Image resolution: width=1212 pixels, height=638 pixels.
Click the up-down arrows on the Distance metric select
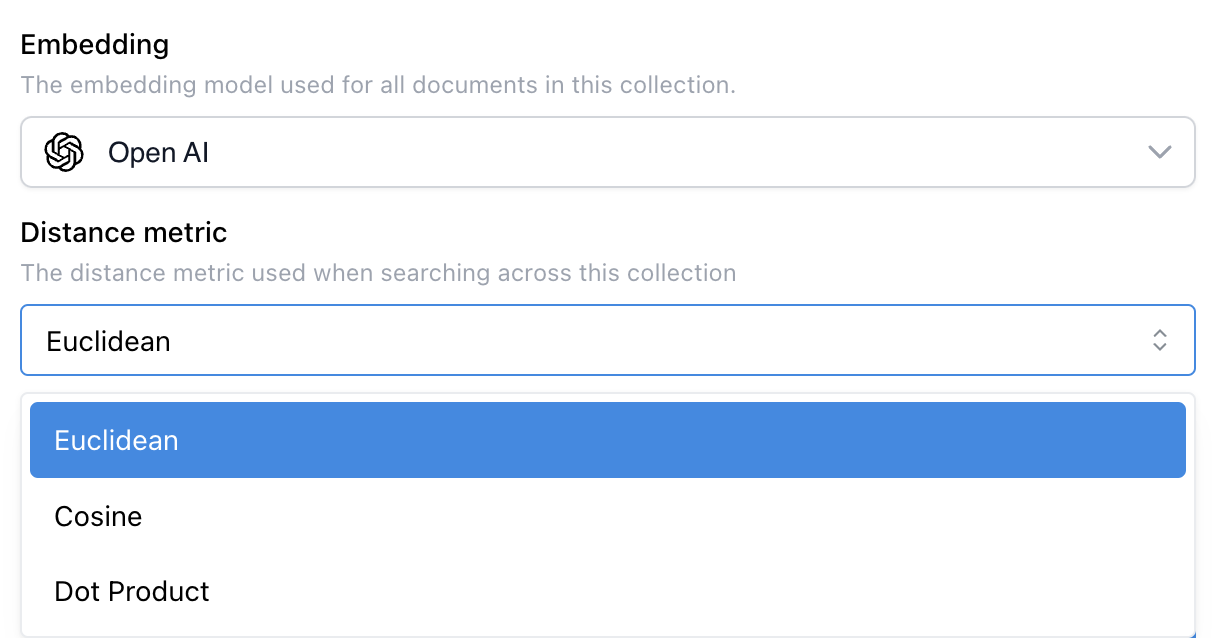[1160, 340]
